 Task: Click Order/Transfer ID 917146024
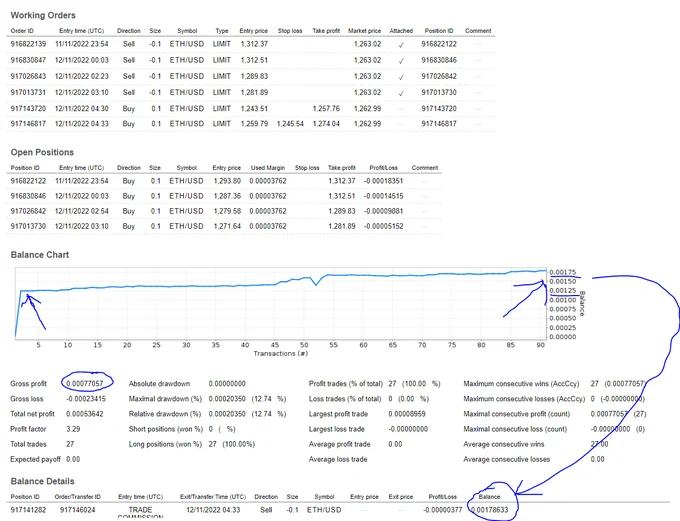click(78, 510)
